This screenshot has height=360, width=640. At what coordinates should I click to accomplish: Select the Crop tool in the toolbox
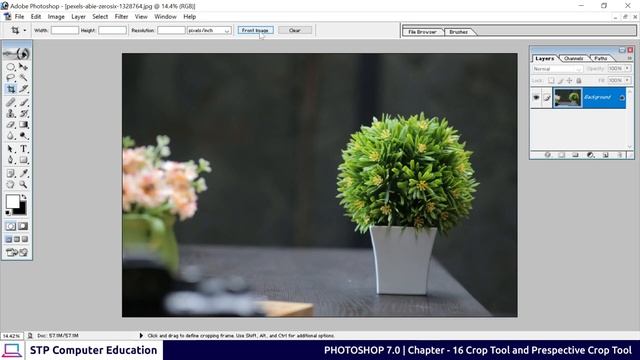click(11, 89)
